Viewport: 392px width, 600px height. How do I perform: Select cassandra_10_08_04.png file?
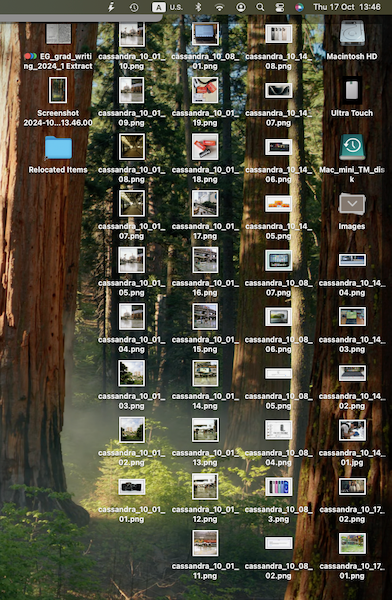click(278, 430)
